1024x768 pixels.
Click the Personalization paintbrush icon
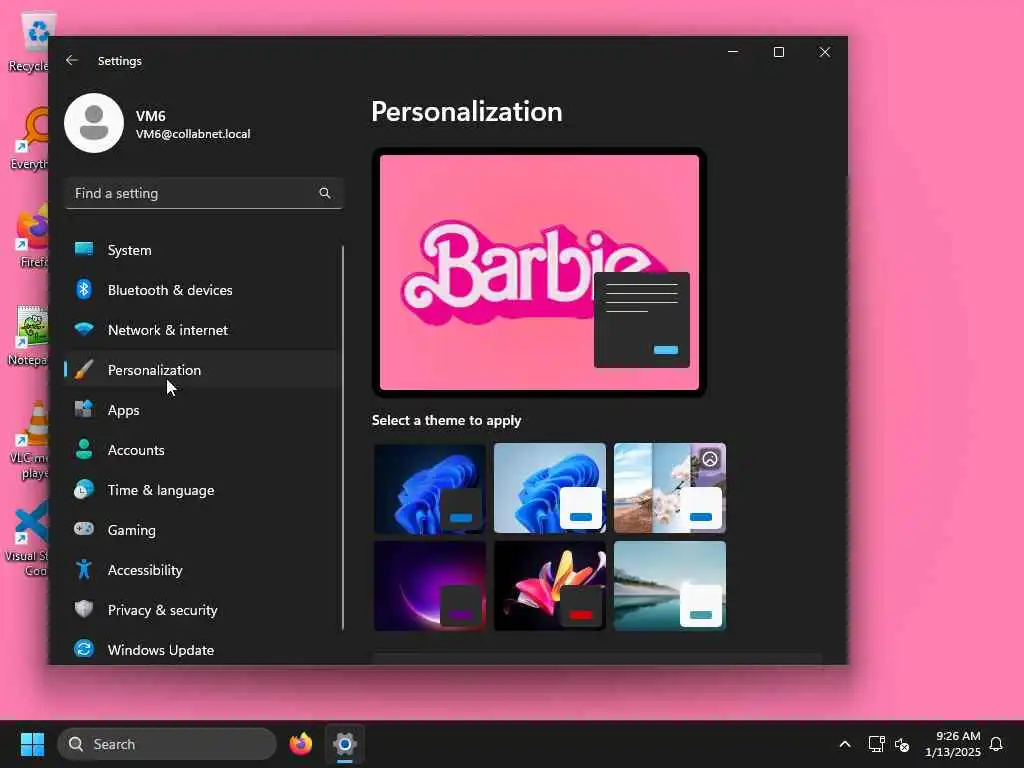pos(84,370)
